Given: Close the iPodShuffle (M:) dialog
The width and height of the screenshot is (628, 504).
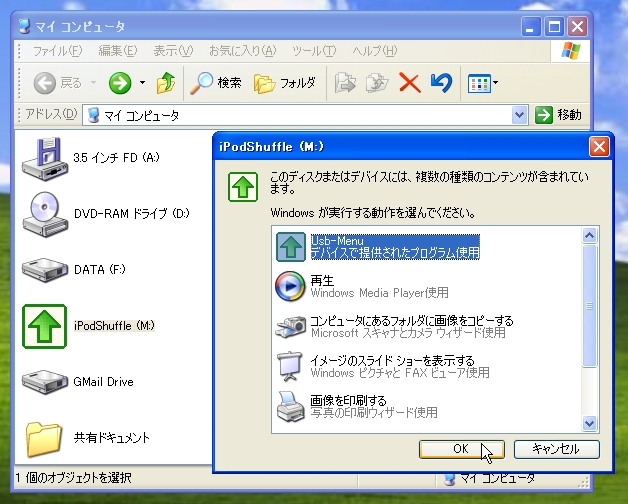Looking at the screenshot, I should pos(599,147).
